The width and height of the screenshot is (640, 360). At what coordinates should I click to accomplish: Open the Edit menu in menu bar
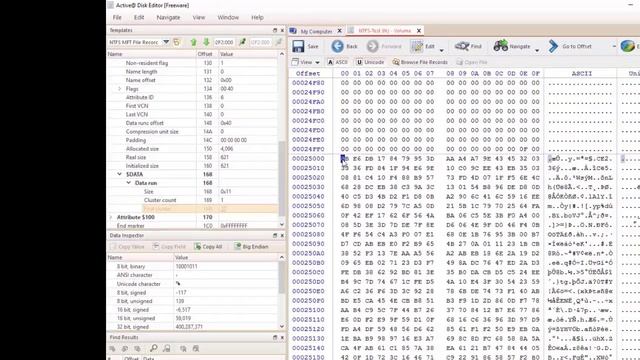[139, 18]
